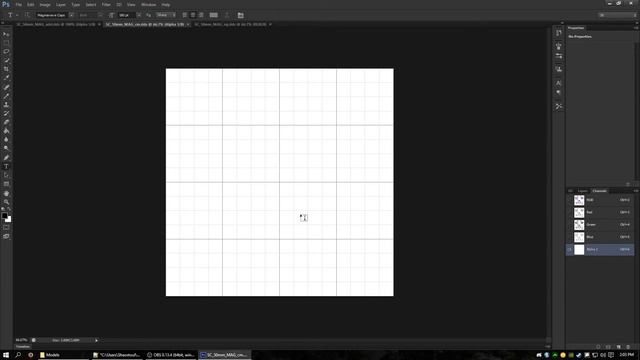Open the File menu

point(18,4)
